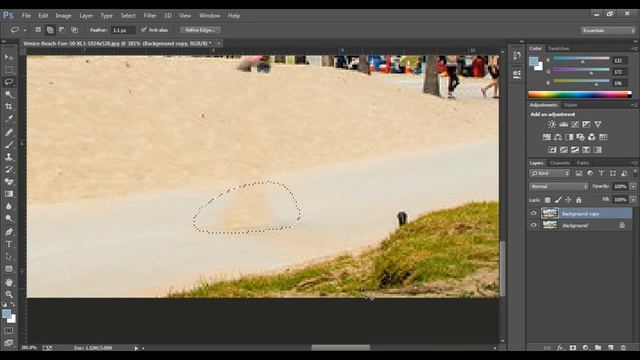640x360 pixels.
Task: Switch to the Channels tab
Action: pyautogui.click(x=560, y=163)
